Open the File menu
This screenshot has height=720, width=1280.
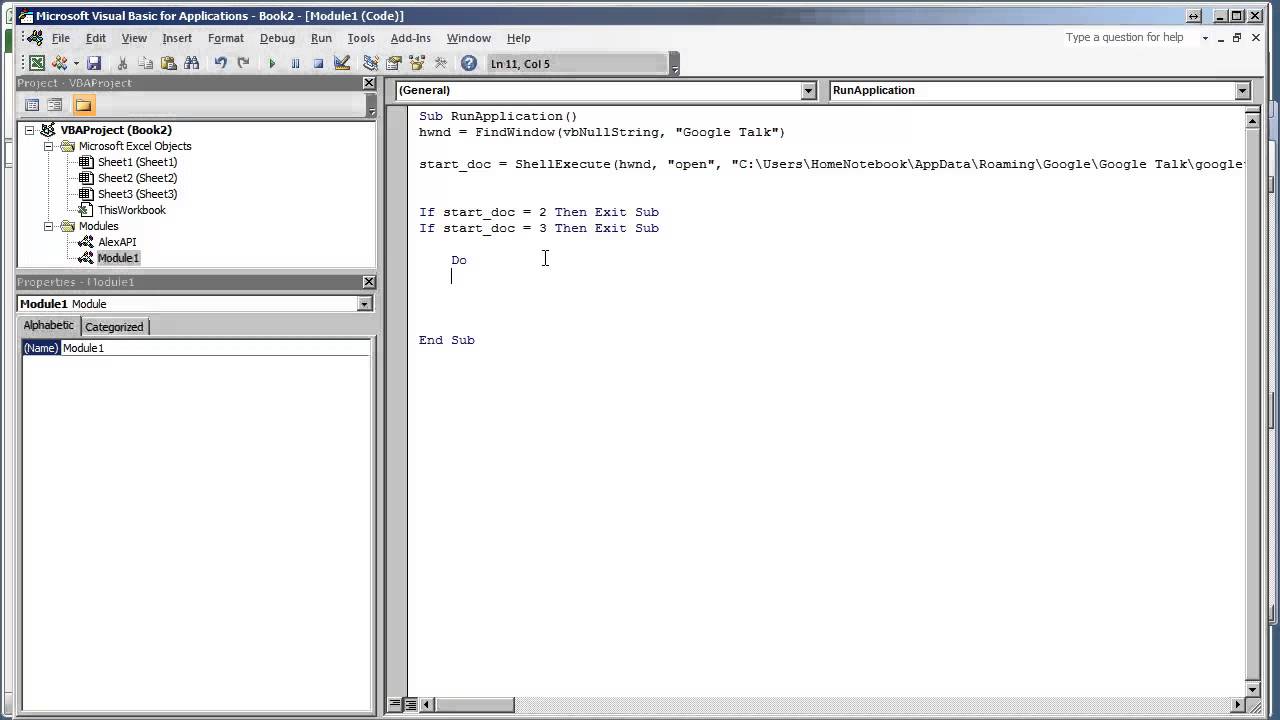(61, 38)
